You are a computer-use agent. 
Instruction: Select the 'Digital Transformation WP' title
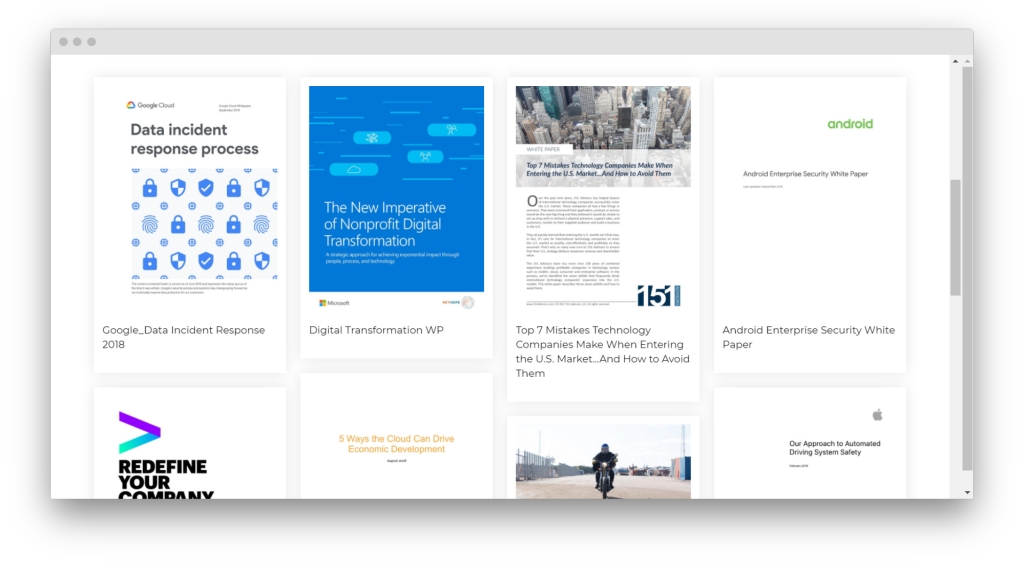[x=376, y=330]
